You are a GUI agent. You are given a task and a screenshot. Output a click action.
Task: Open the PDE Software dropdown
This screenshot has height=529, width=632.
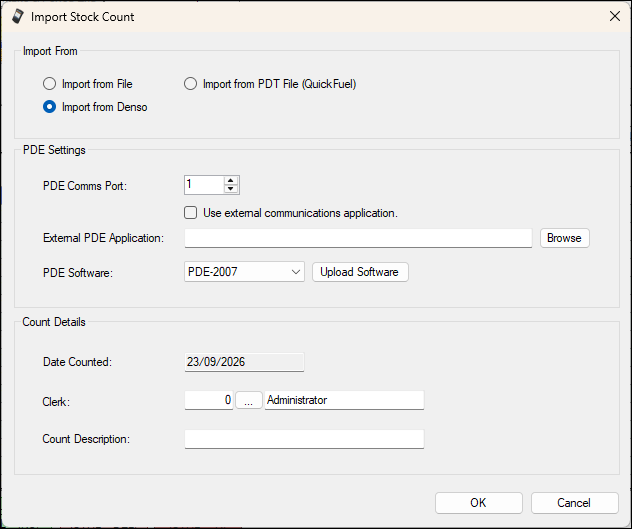click(244, 272)
